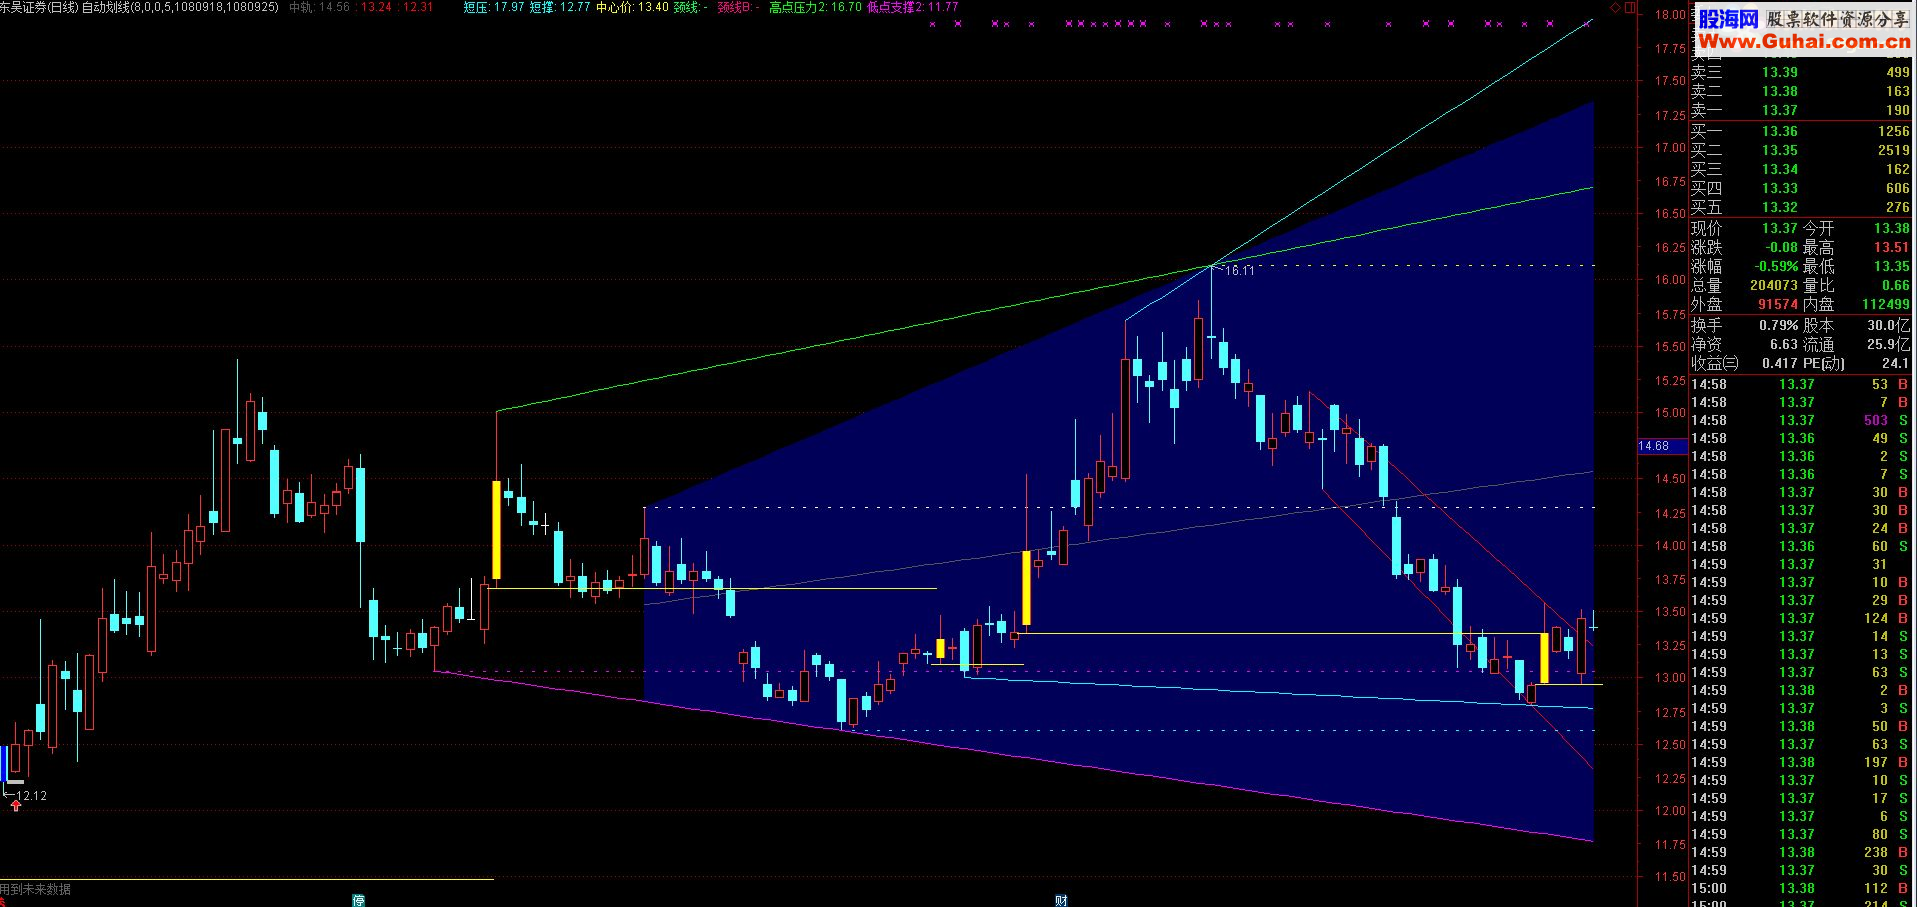Open the 自动划线 indicator parameters label
This screenshot has width=1917, height=907.
180,7
